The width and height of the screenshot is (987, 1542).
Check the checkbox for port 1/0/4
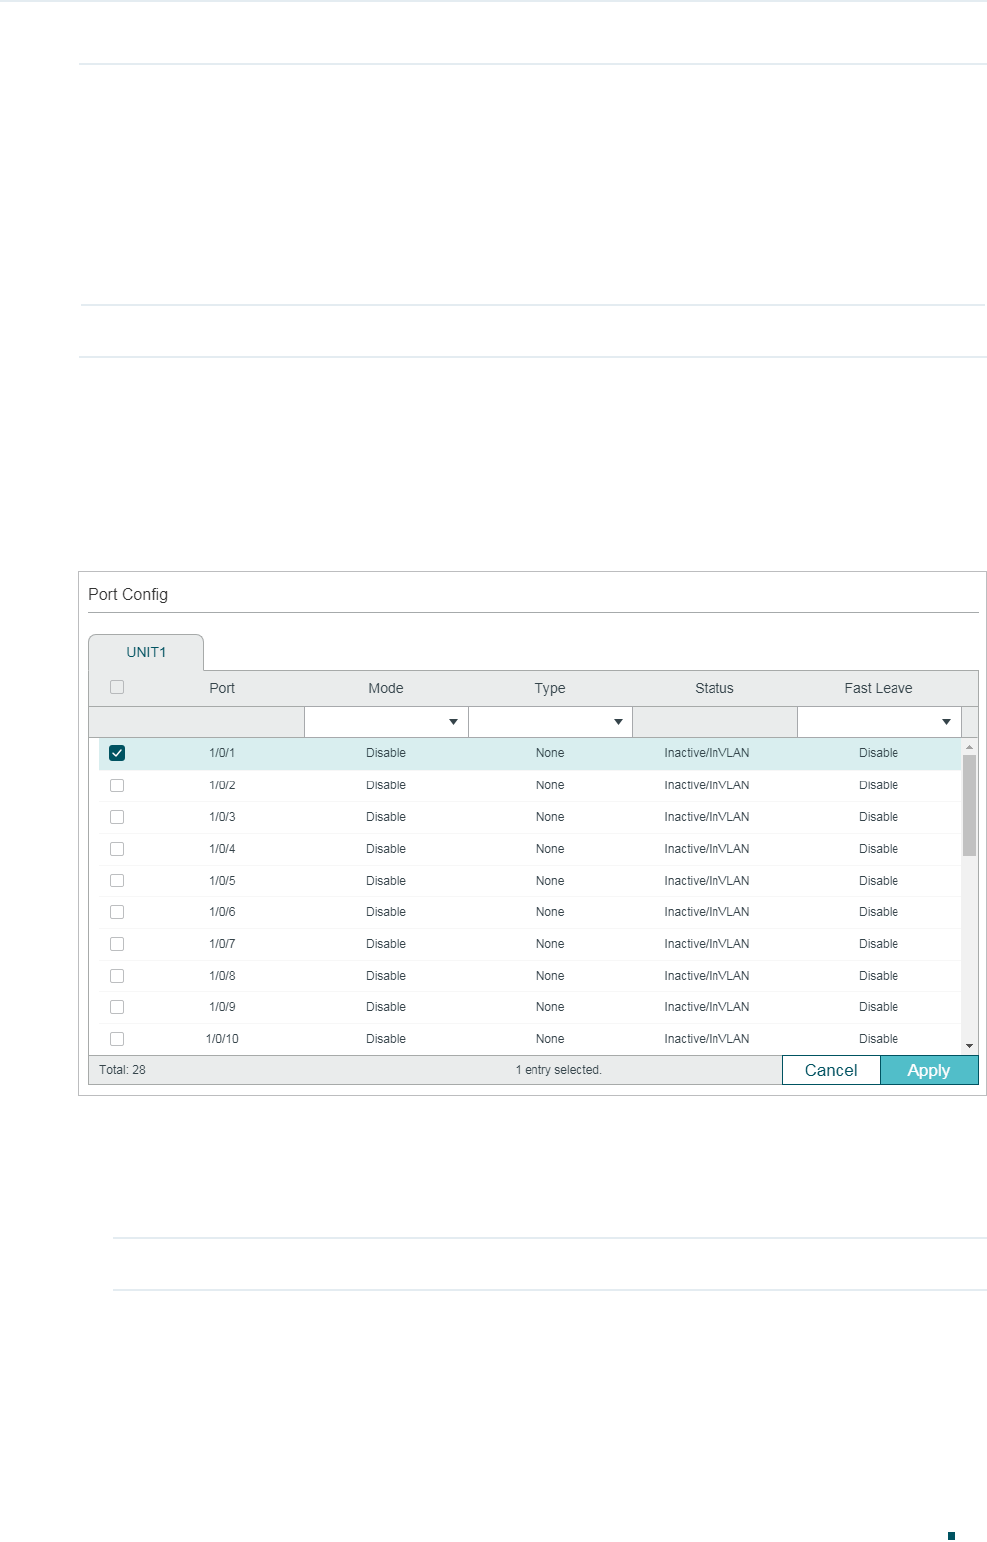tap(117, 849)
